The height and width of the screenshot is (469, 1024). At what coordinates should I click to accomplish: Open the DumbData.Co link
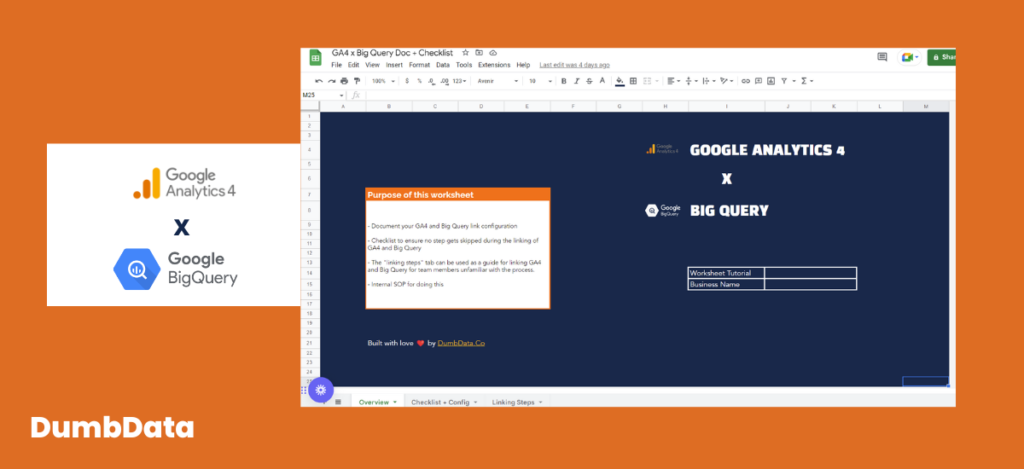[461, 343]
